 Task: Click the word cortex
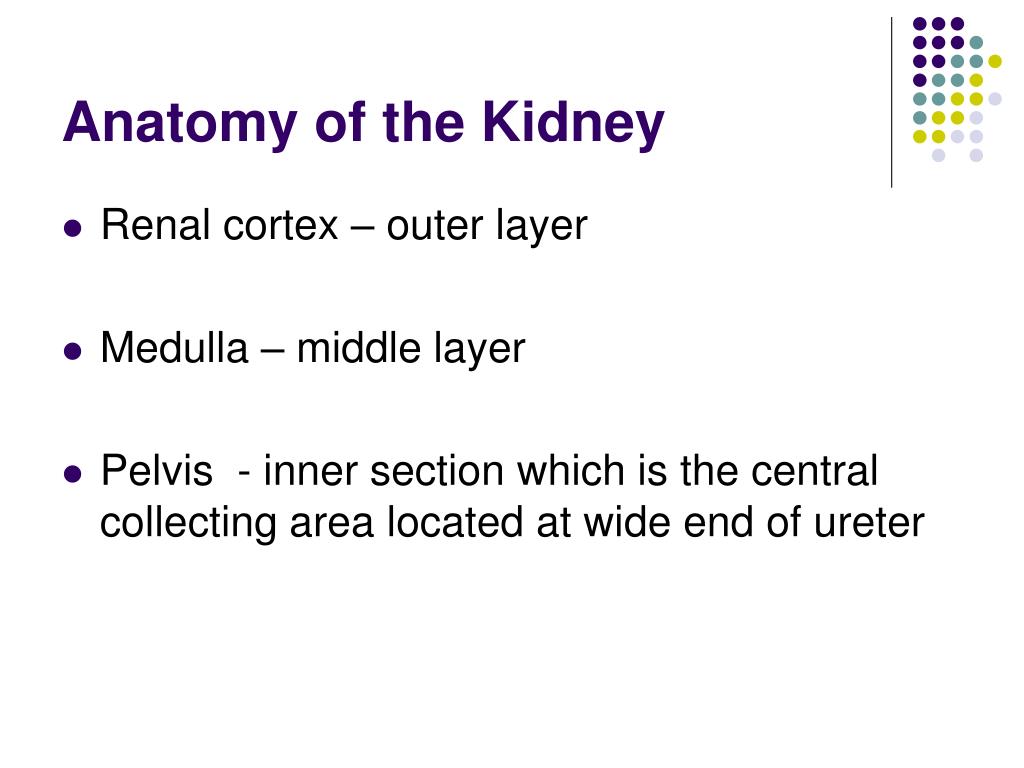pyautogui.click(x=280, y=227)
